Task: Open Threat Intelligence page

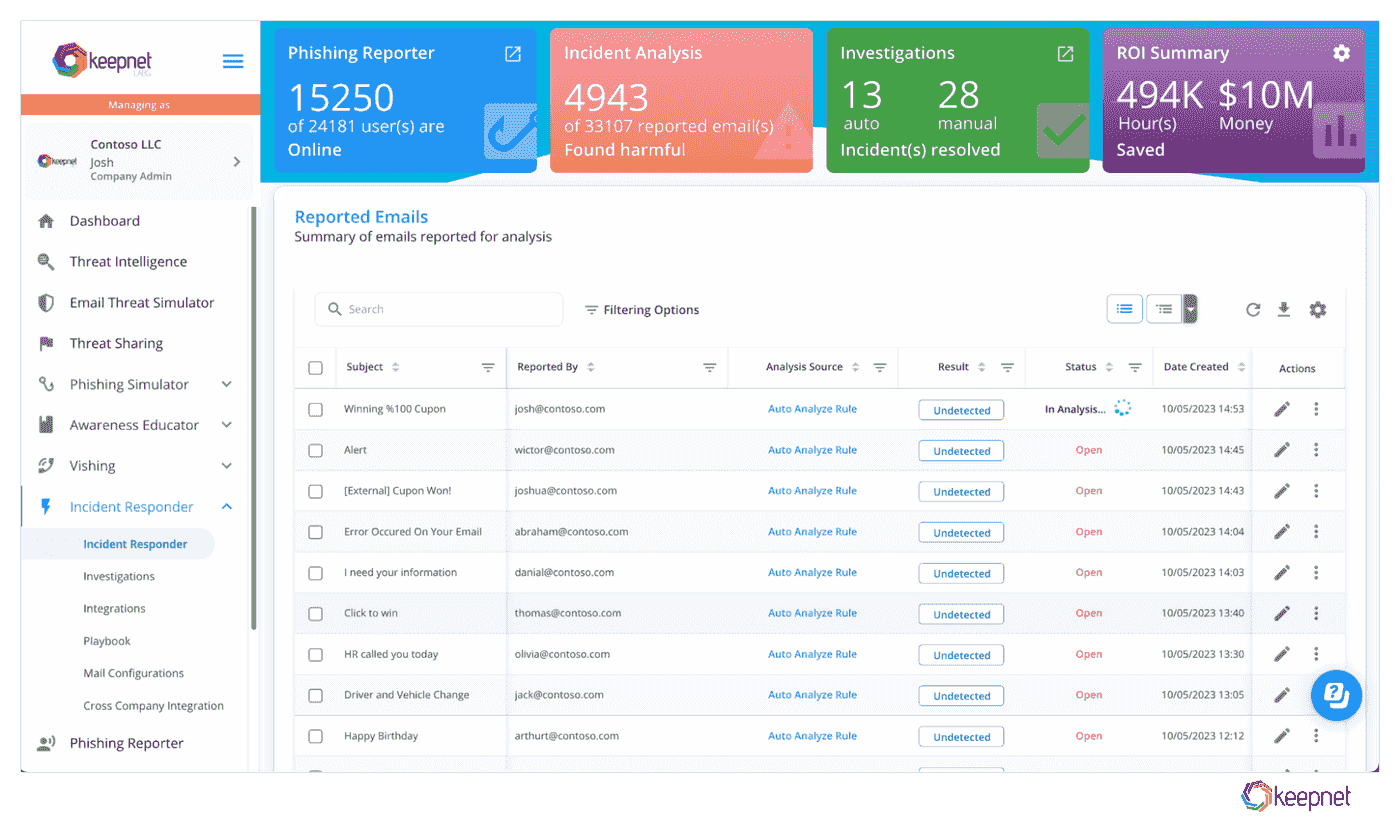Action: pos(128,262)
